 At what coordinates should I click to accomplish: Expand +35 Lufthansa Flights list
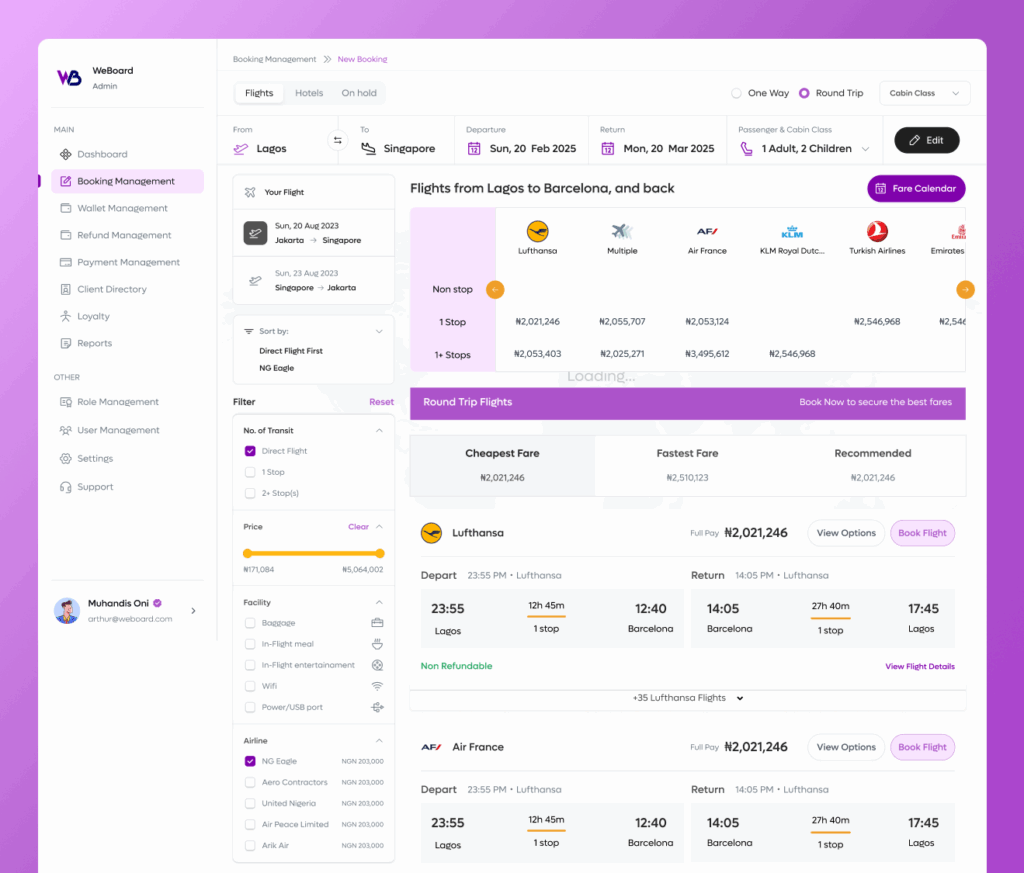(x=688, y=698)
